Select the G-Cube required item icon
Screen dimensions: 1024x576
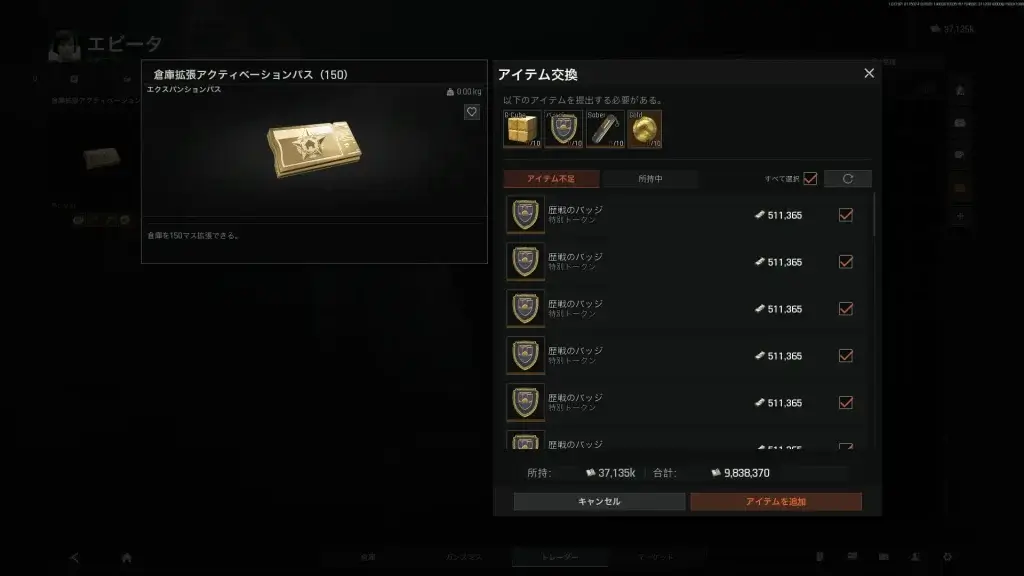tap(522, 129)
